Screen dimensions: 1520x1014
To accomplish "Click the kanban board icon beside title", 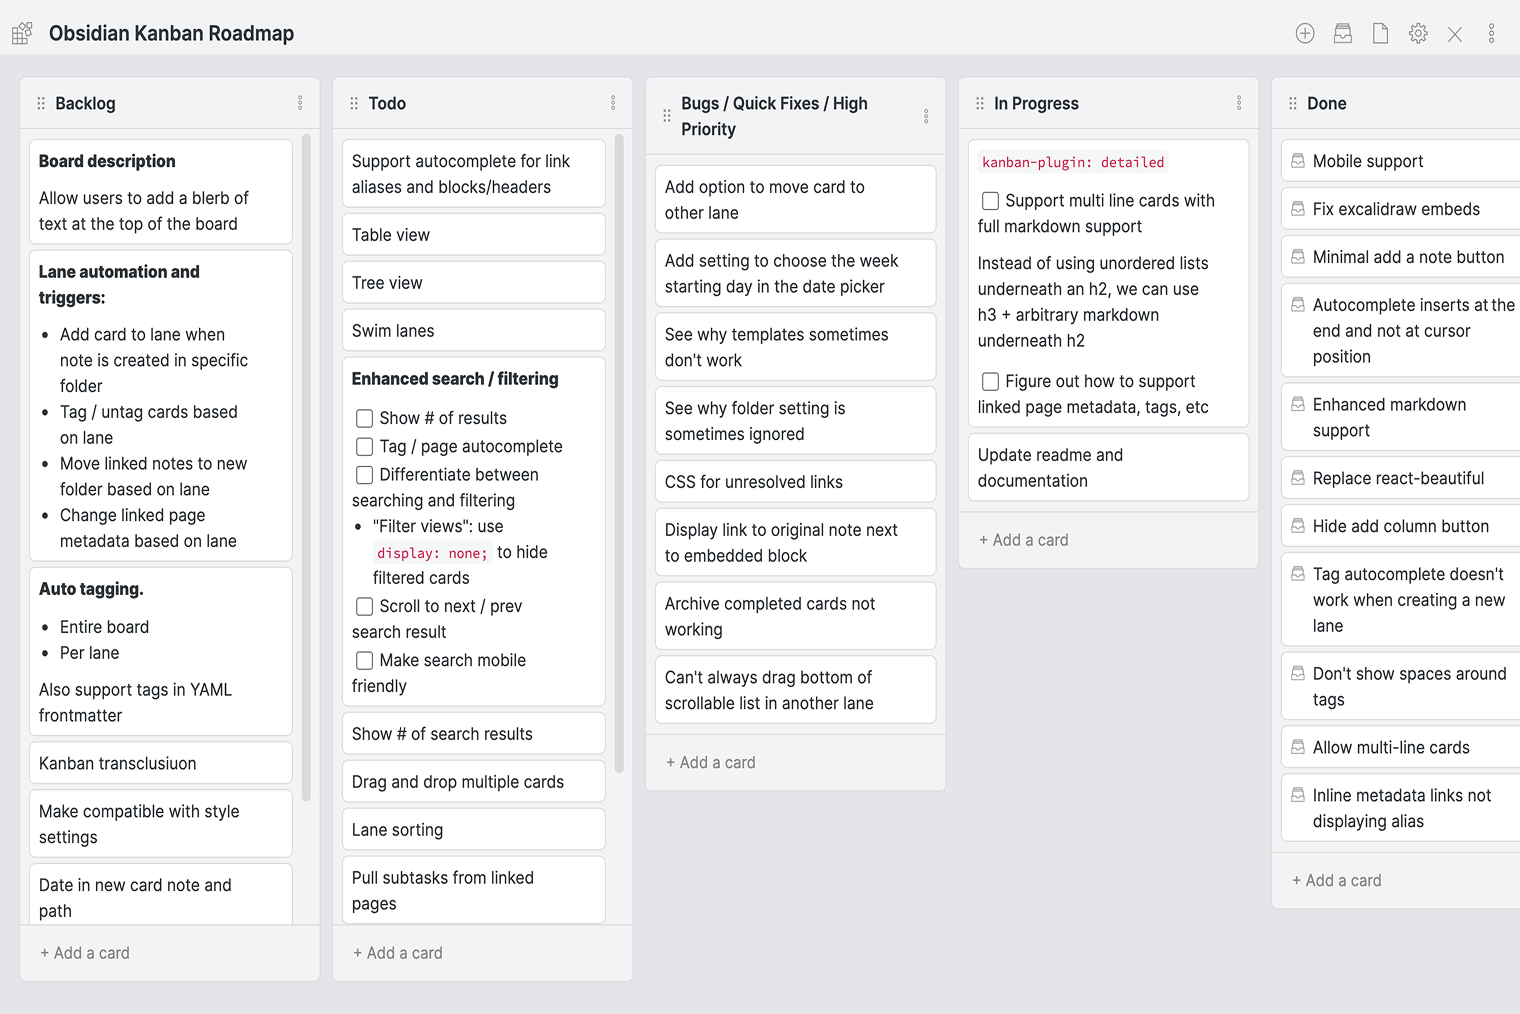I will 22,34.
